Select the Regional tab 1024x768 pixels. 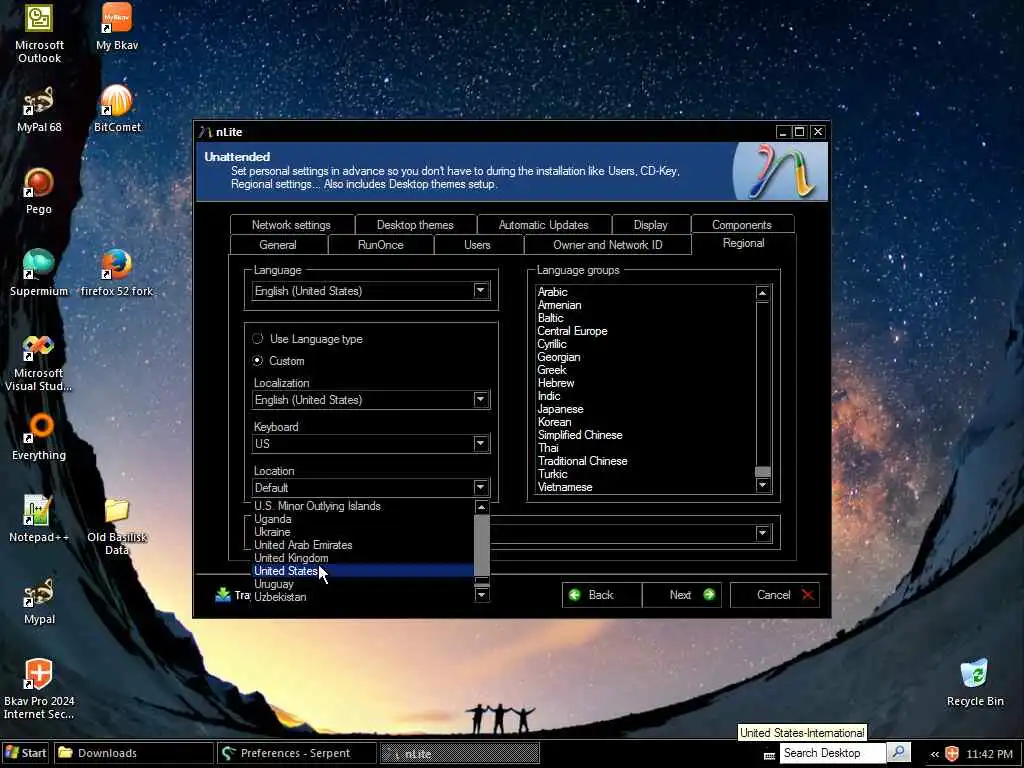pos(743,243)
